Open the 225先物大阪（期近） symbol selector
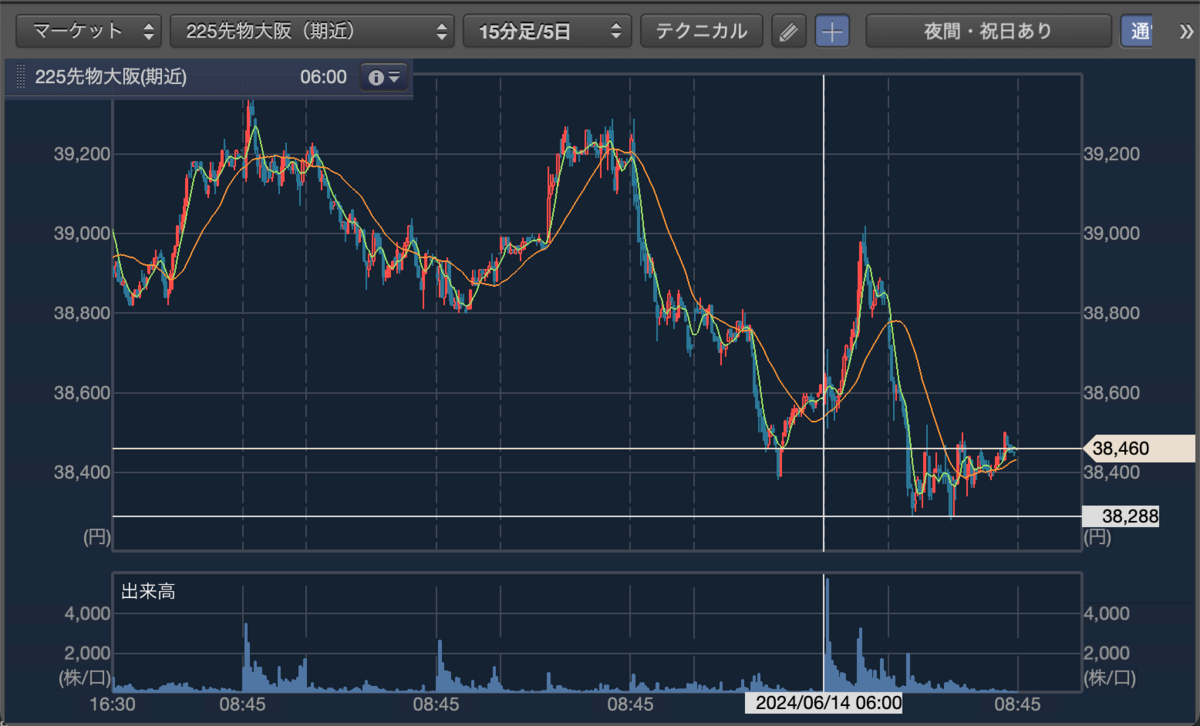The width and height of the screenshot is (1200, 726). (313, 31)
